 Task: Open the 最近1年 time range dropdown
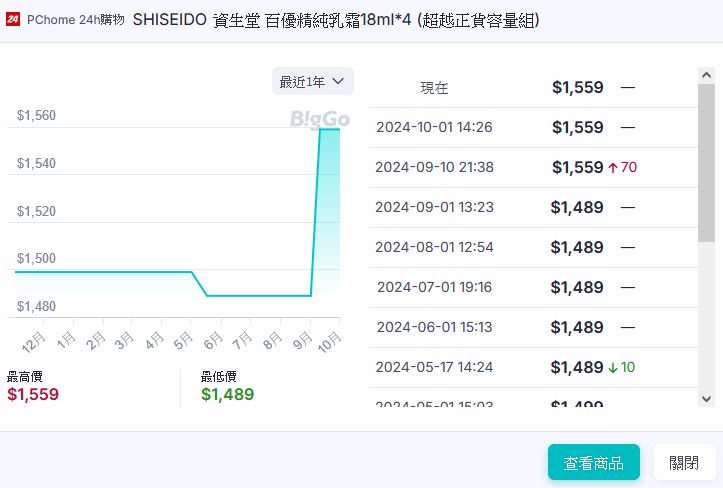(312, 81)
